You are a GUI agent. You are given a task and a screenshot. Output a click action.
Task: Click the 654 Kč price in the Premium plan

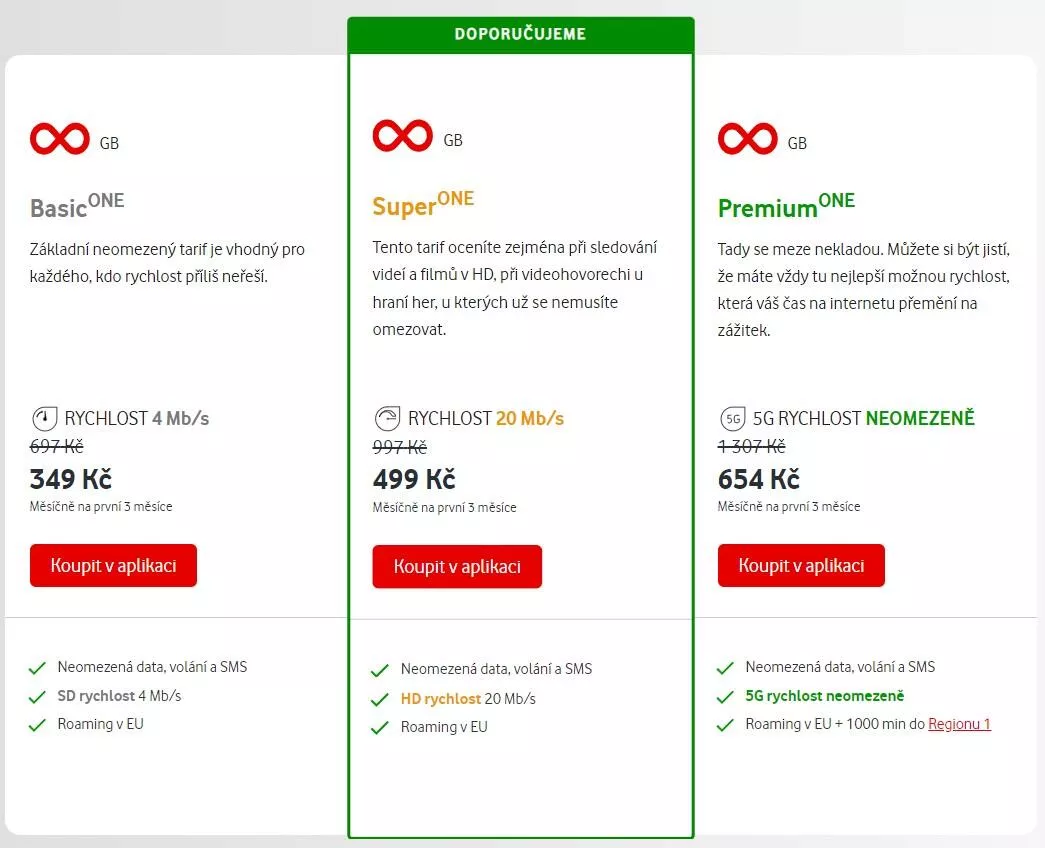pos(758,479)
